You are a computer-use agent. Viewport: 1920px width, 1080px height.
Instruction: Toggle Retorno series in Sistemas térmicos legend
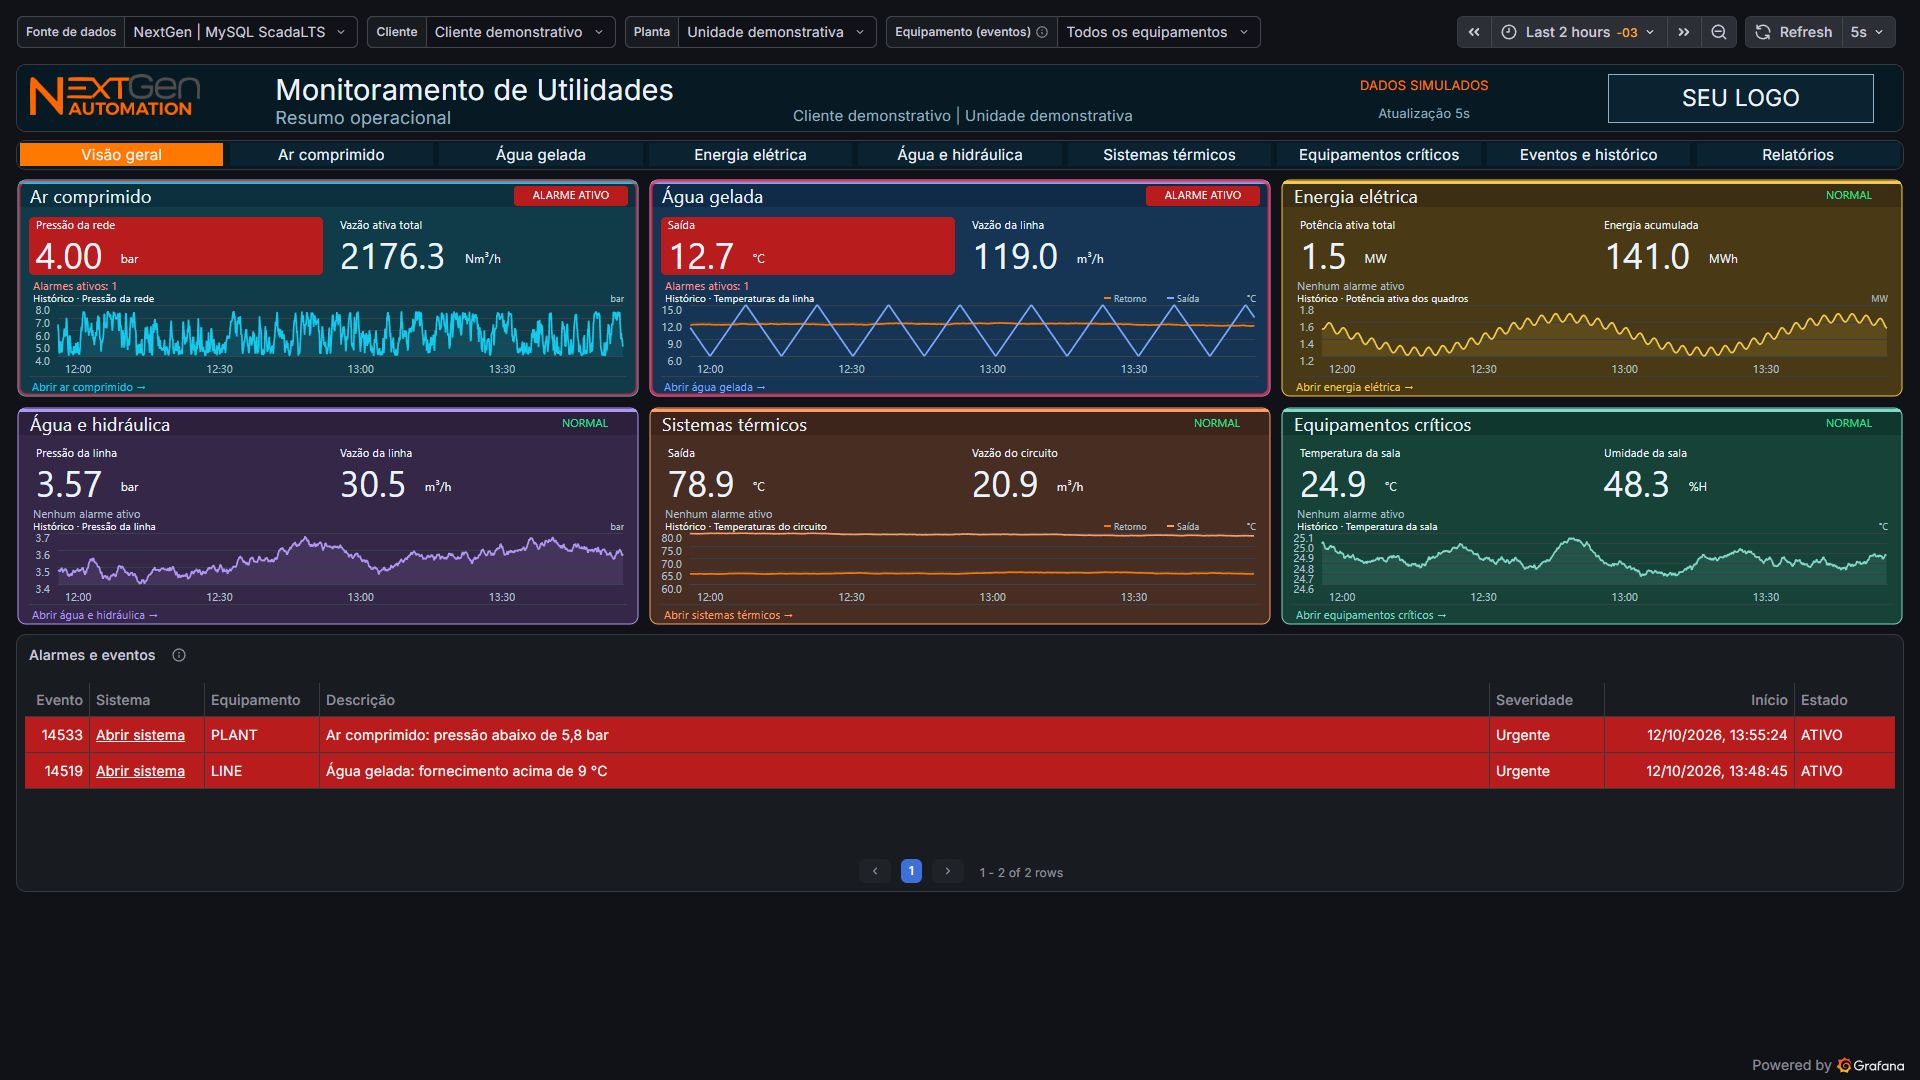click(x=1125, y=527)
